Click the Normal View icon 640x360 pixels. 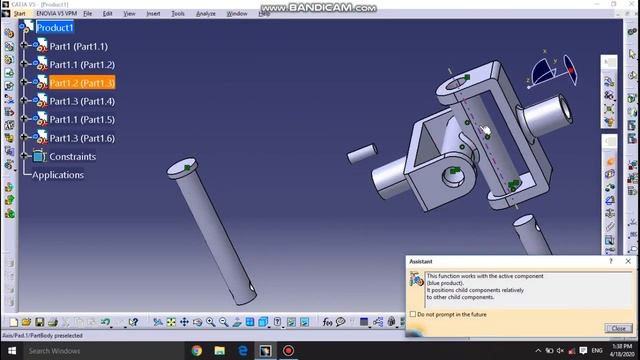tap(237, 322)
